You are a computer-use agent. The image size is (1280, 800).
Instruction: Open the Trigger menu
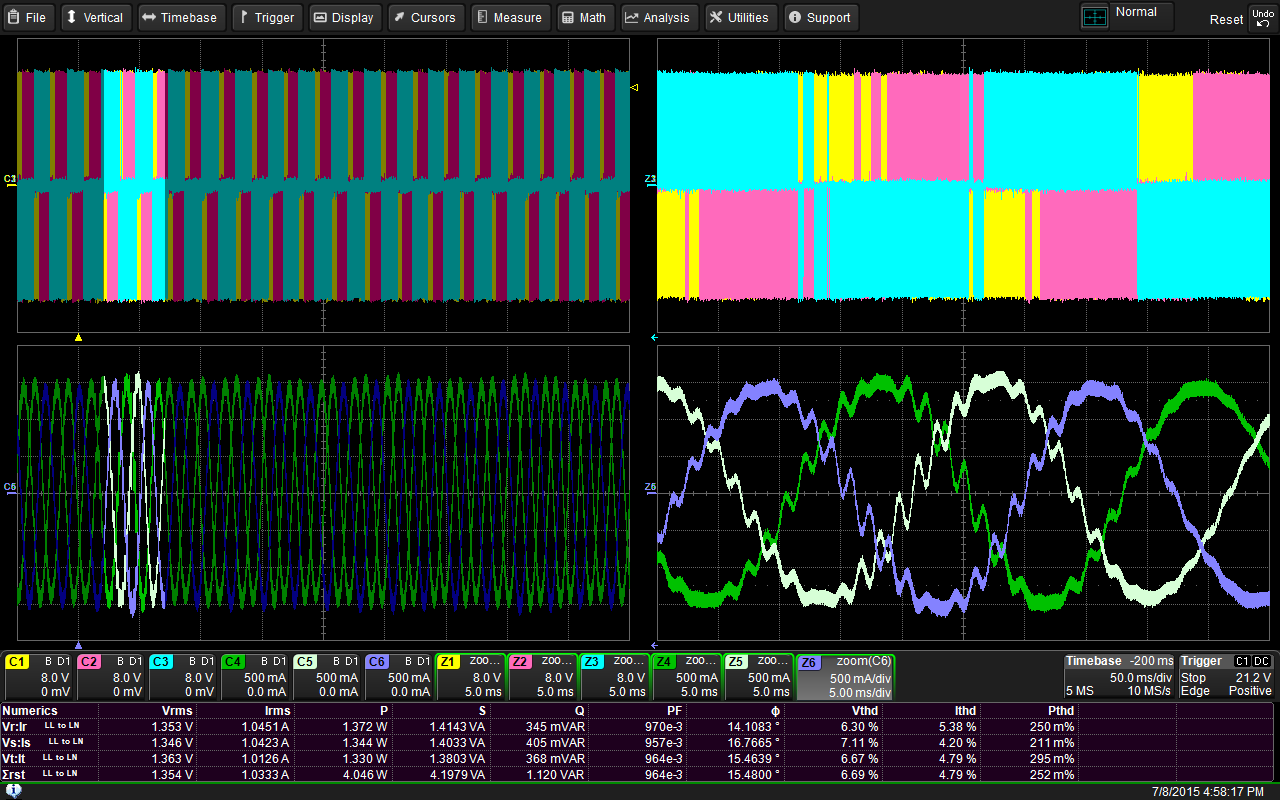[267, 17]
